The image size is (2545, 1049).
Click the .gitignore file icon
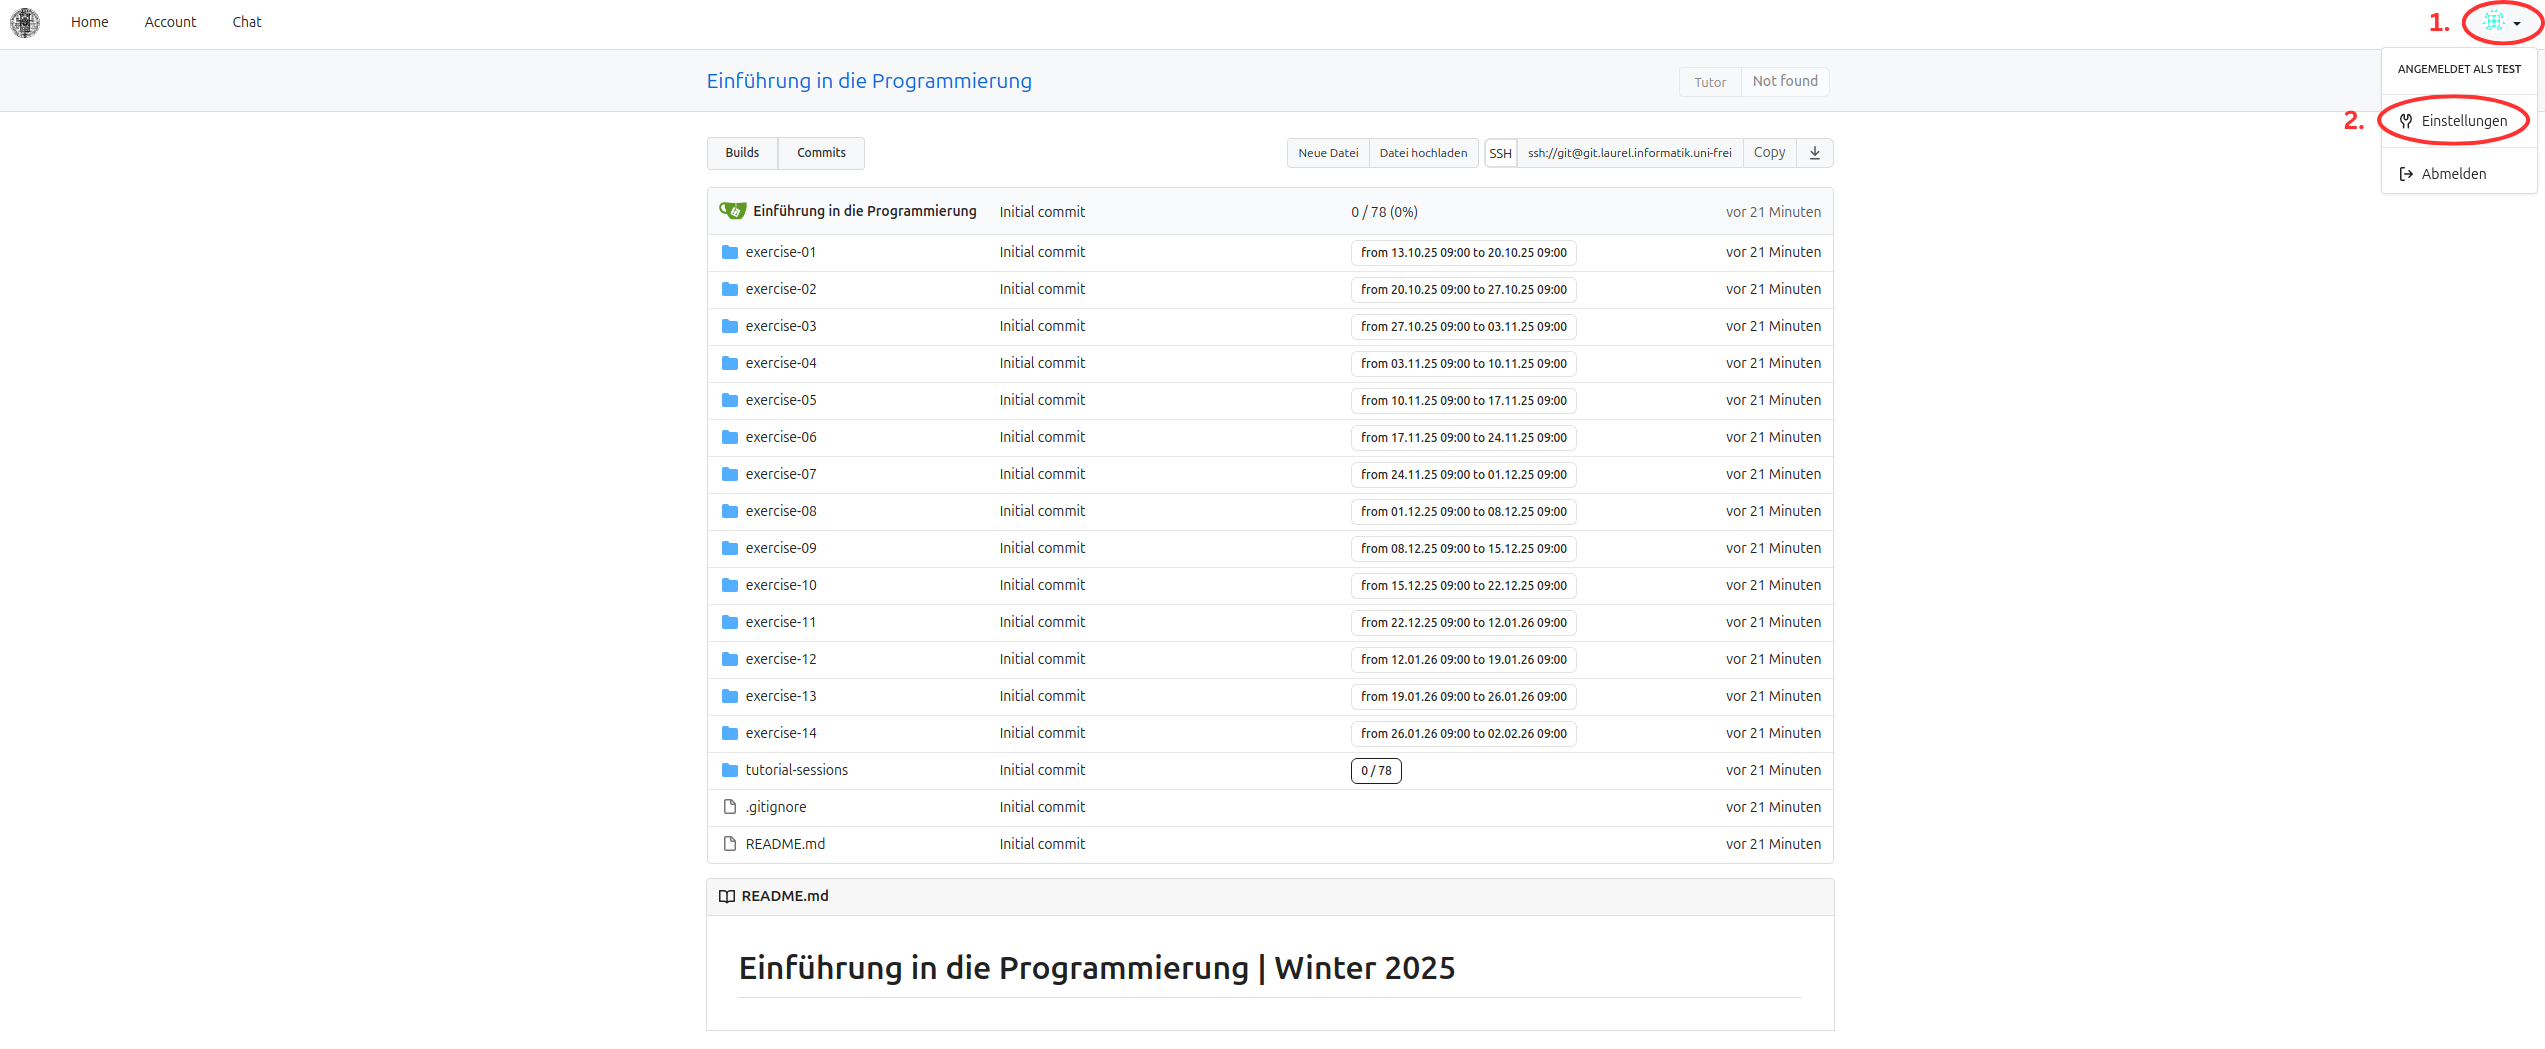[730, 807]
